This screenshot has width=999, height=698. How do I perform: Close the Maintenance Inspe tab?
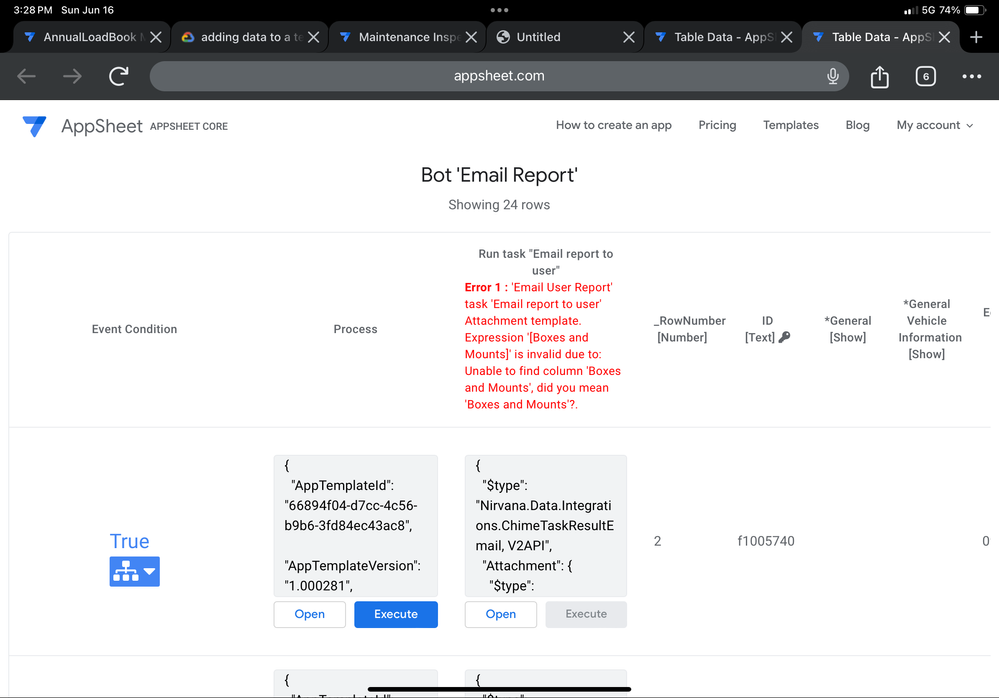tap(471, 37)
